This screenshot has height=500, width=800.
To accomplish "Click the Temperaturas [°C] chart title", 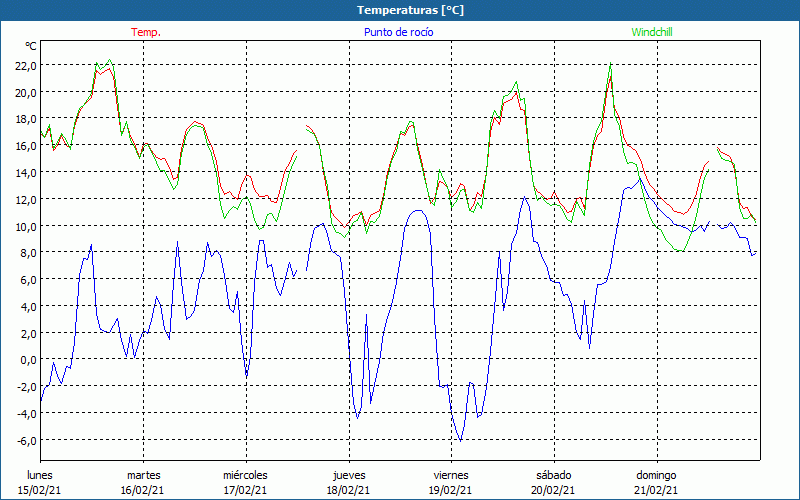I will click(x=410, y=10).
